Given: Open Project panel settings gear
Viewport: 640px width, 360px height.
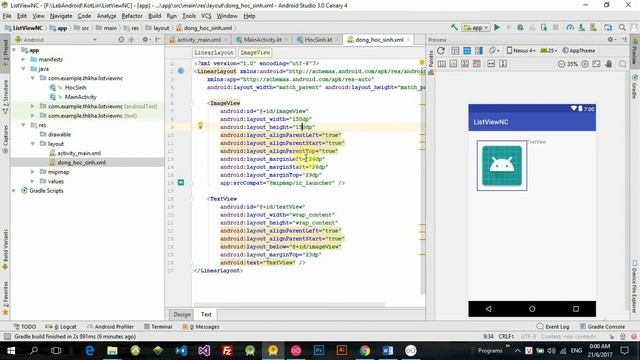Looking at the screenshot, I should pyautogui.click(x=145, y=40).
